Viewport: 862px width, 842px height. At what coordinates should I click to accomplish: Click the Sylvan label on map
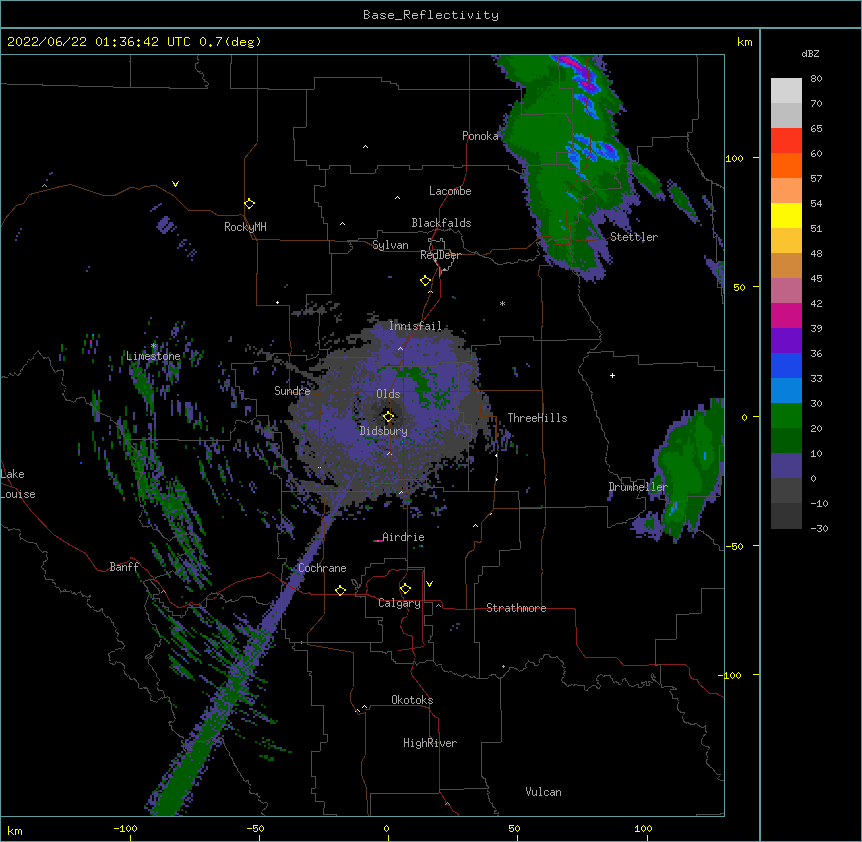click(x=390, y=245)
